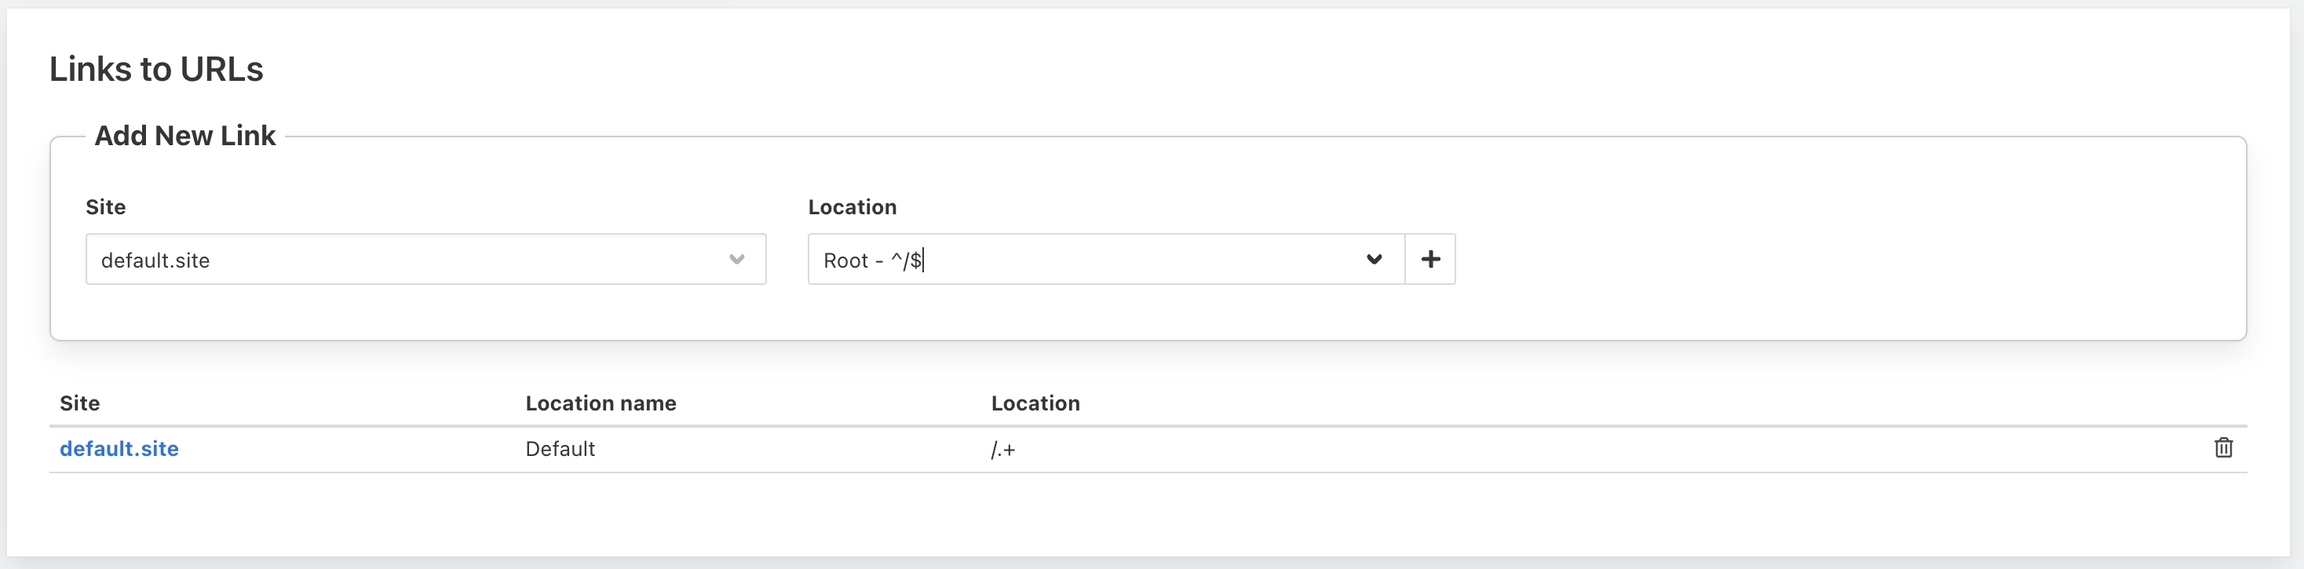The height and width of the screenshot is (569, 2304).
Task: Delete the default.site link with trash icon
Action: pyautogui.click(x=2223, y=448)
